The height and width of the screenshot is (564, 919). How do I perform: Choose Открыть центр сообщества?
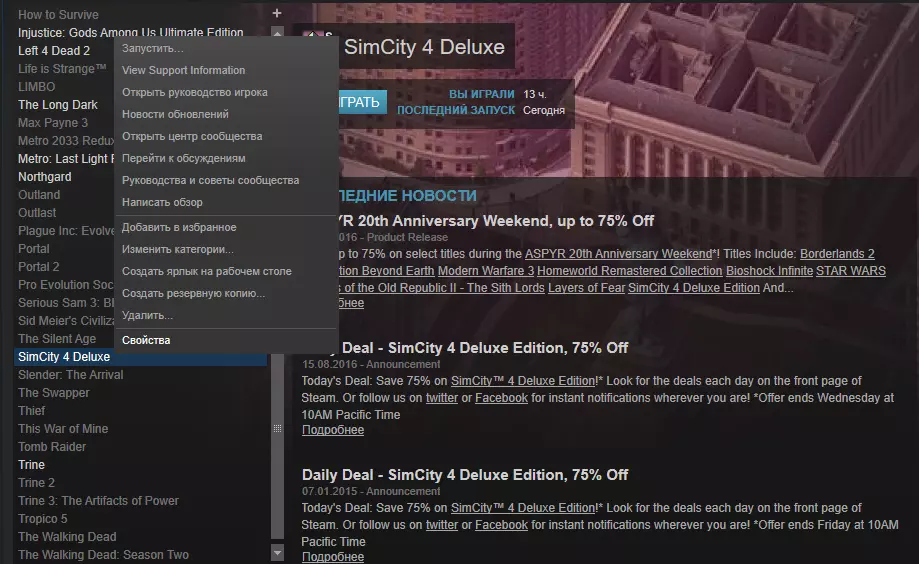[192, 136]
